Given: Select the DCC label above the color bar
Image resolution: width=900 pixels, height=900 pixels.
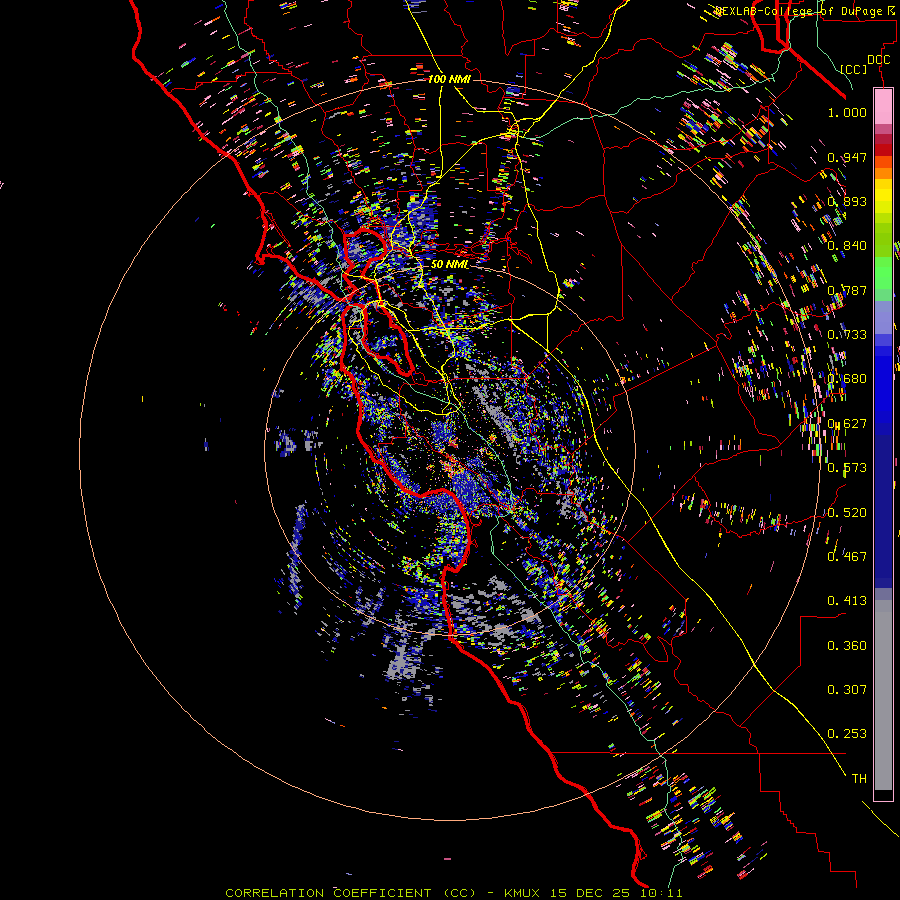Looking at the screenshot, I should coord(878,60).
